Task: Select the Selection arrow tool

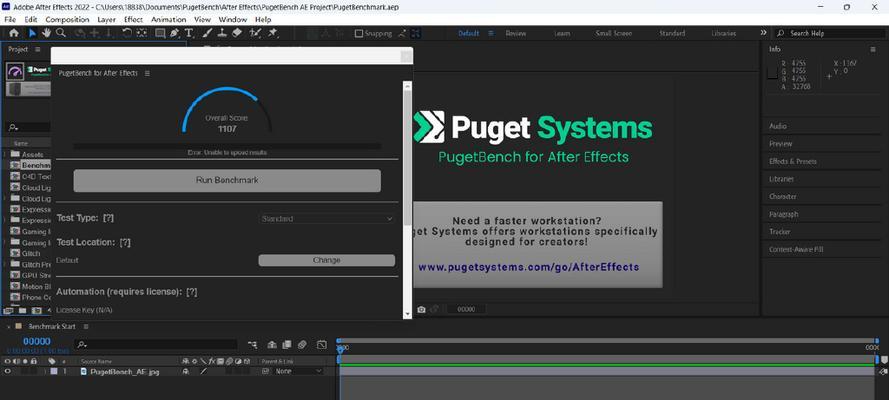Action: pyautogui.click(x=32, y=33)
